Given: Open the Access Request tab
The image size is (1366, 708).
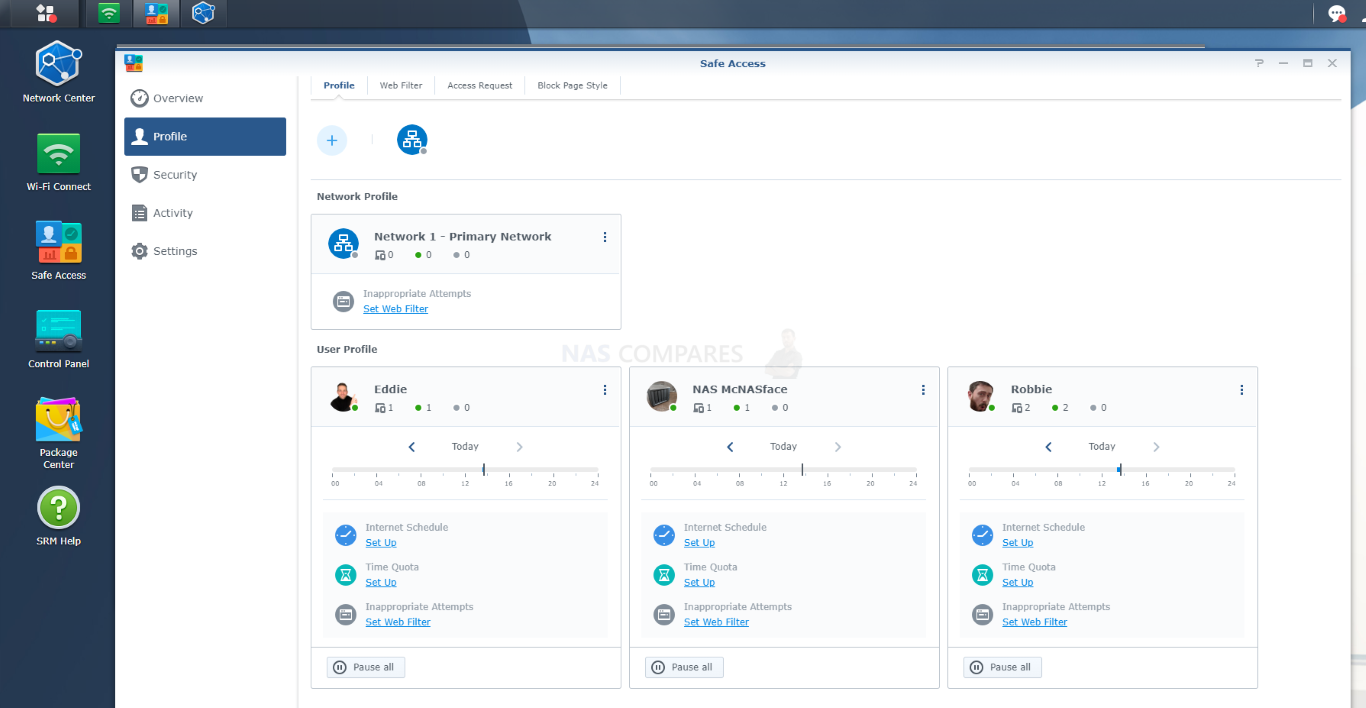Looking at the screenshot, I should 480,86.
